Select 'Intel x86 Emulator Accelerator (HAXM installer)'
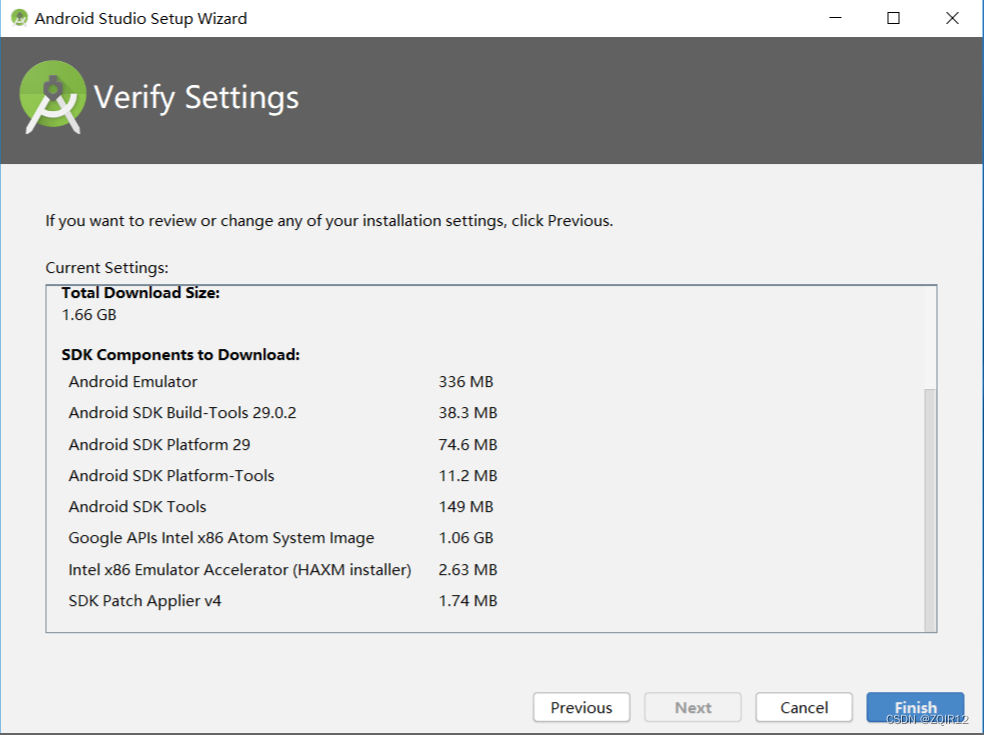This screenshot has height=735, width=984. tap(240, 569)
